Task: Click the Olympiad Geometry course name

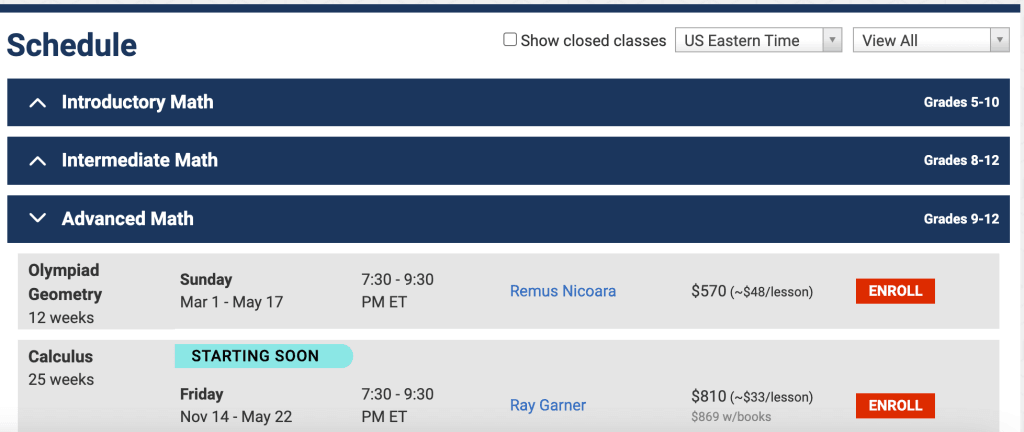Action: click(65, 282)
